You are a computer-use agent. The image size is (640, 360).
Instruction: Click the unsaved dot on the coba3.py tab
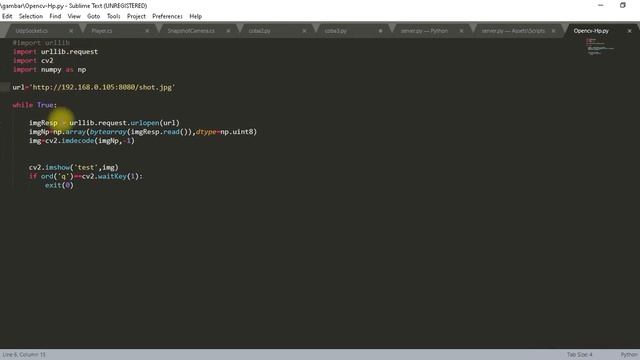(x=380, y=31)
